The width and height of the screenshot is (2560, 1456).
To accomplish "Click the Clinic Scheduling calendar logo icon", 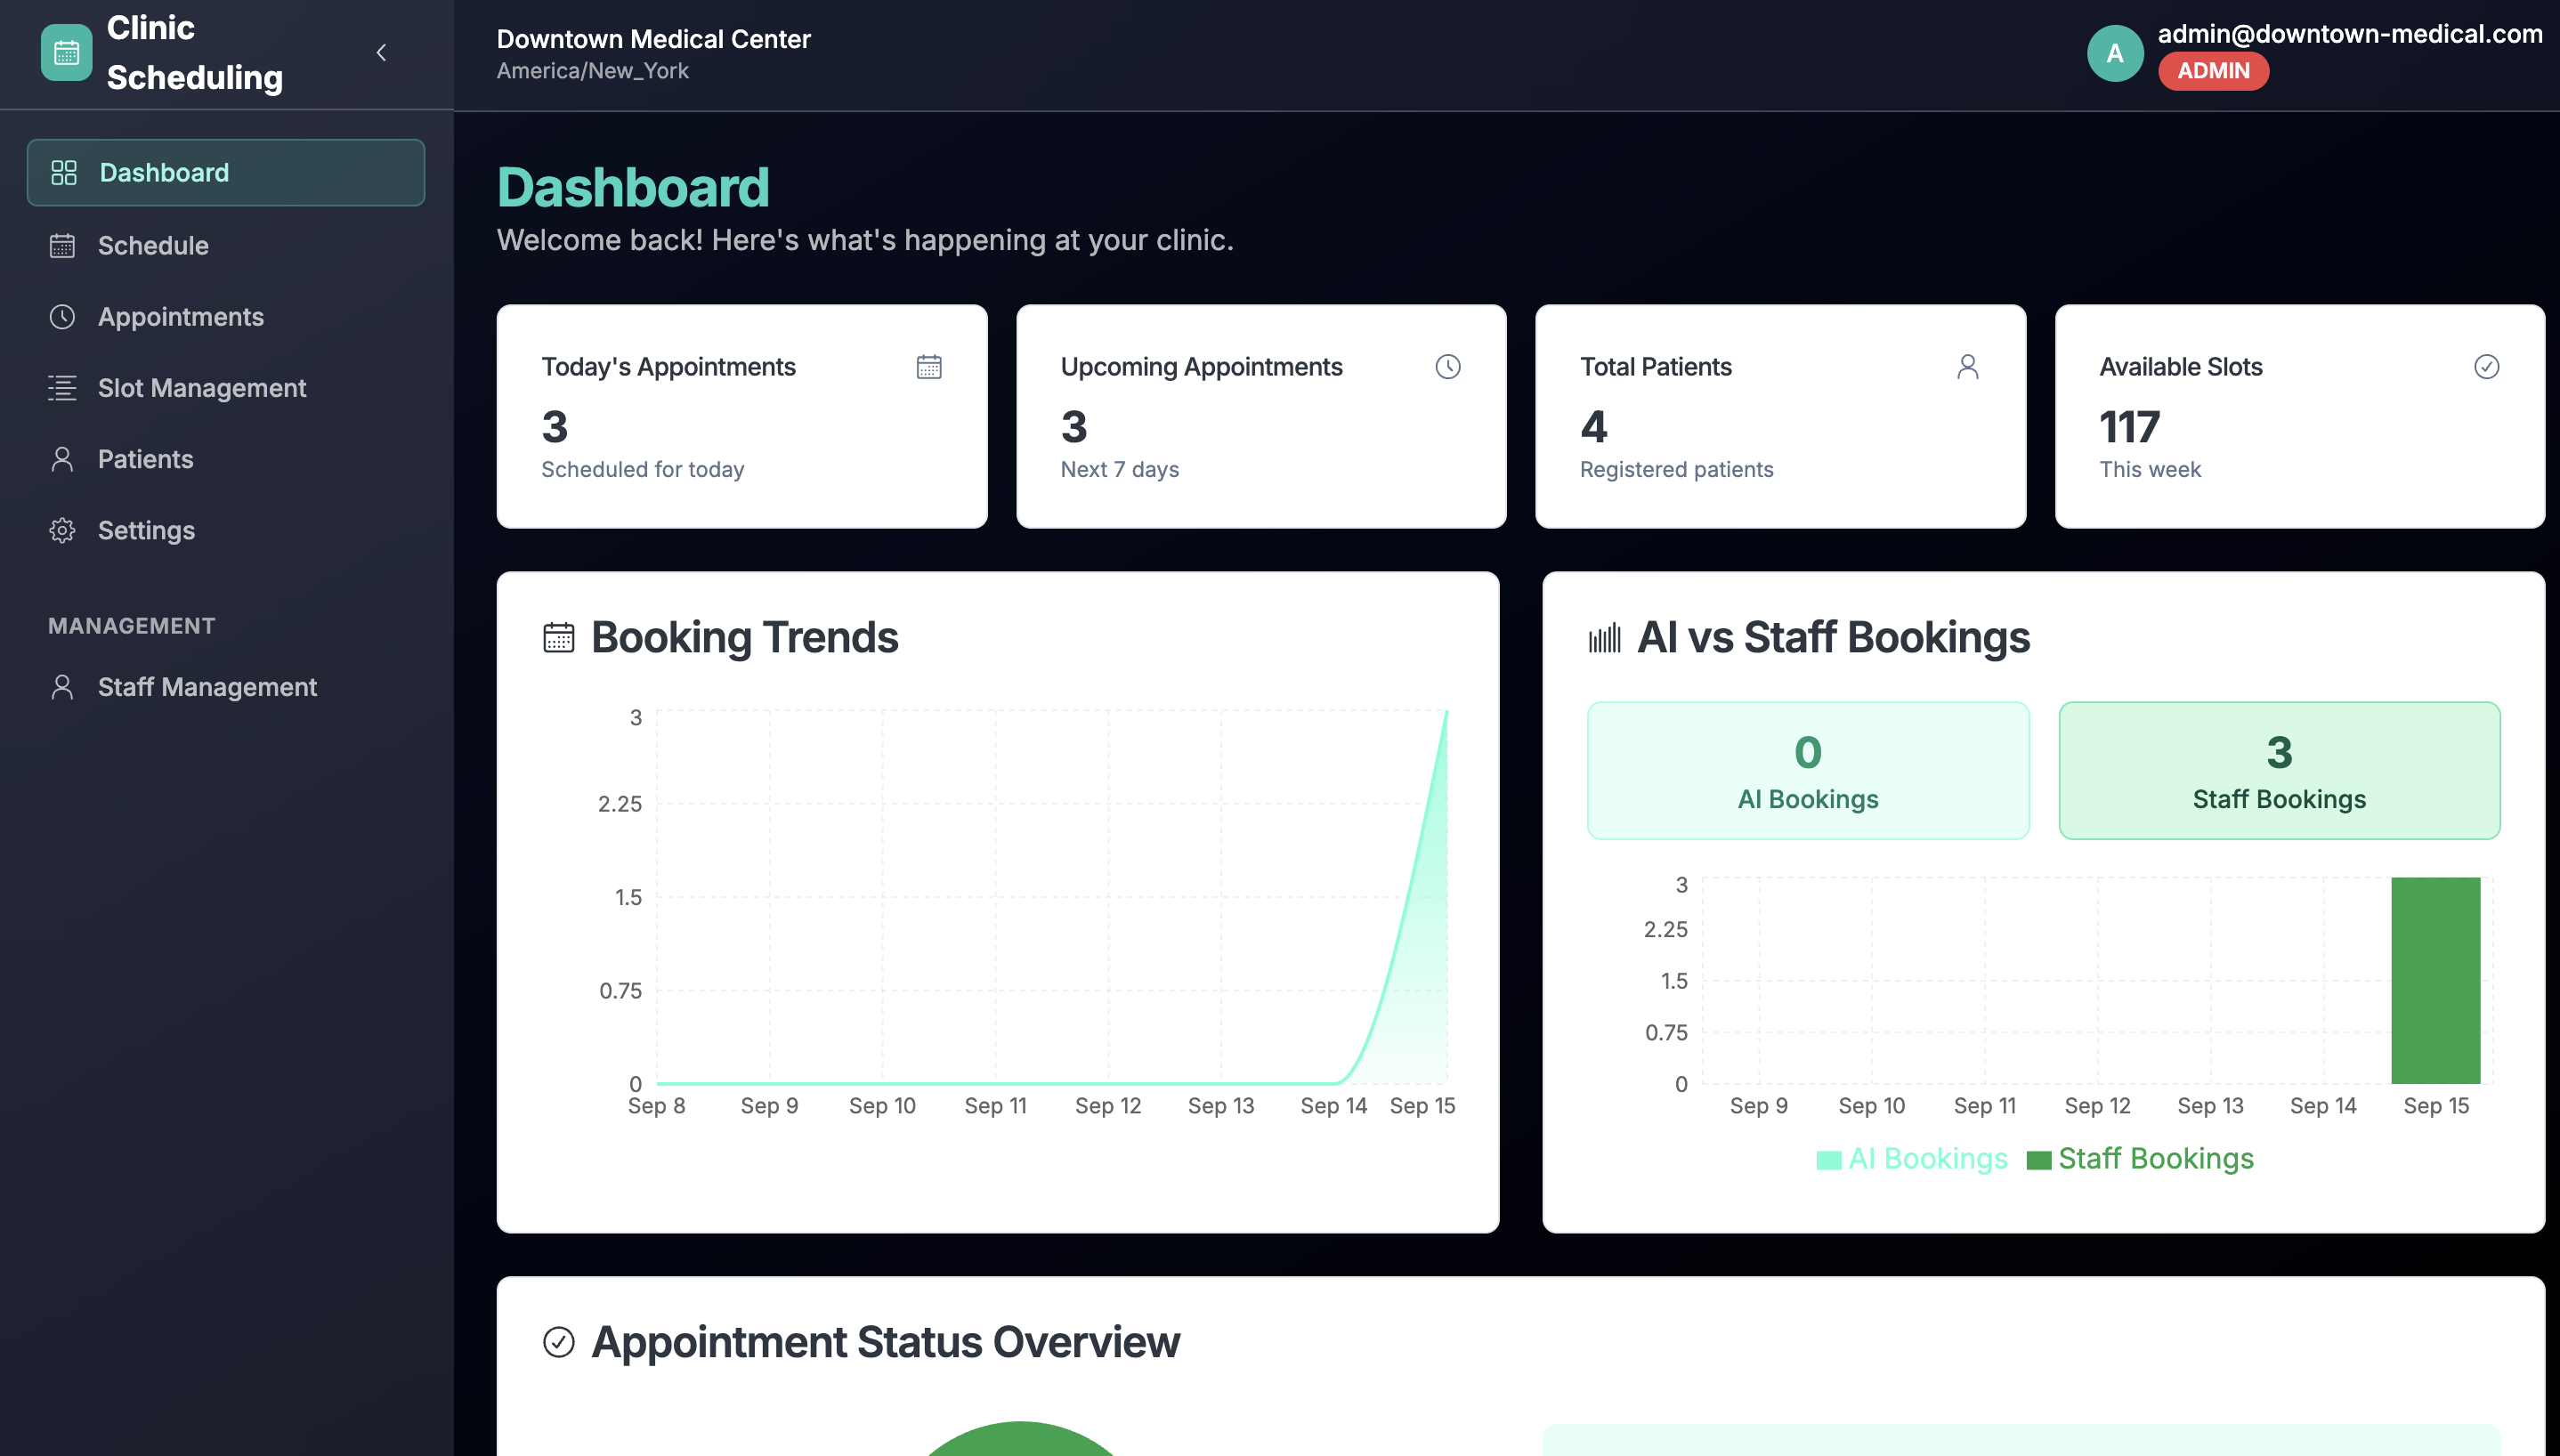I will (66, 53).
